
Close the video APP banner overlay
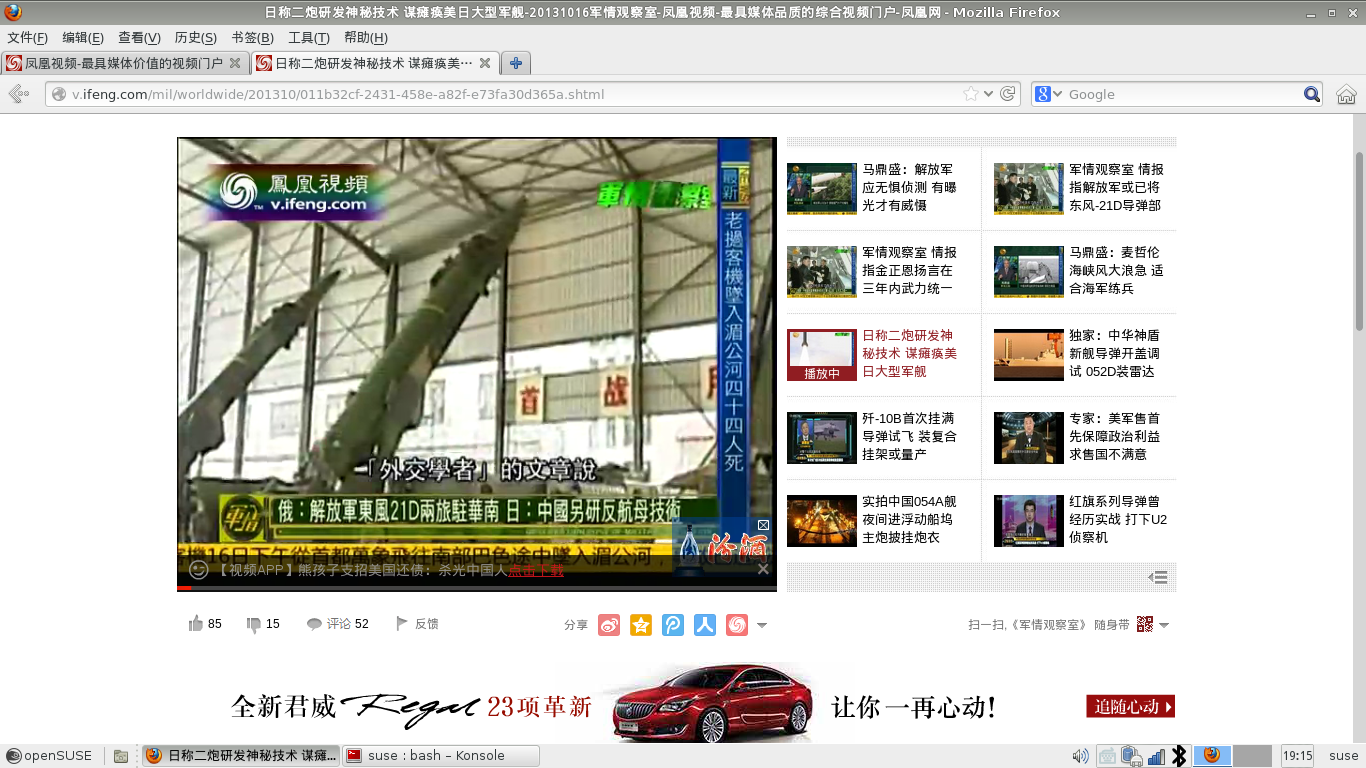pyautogui.click(x=763, y=569)
